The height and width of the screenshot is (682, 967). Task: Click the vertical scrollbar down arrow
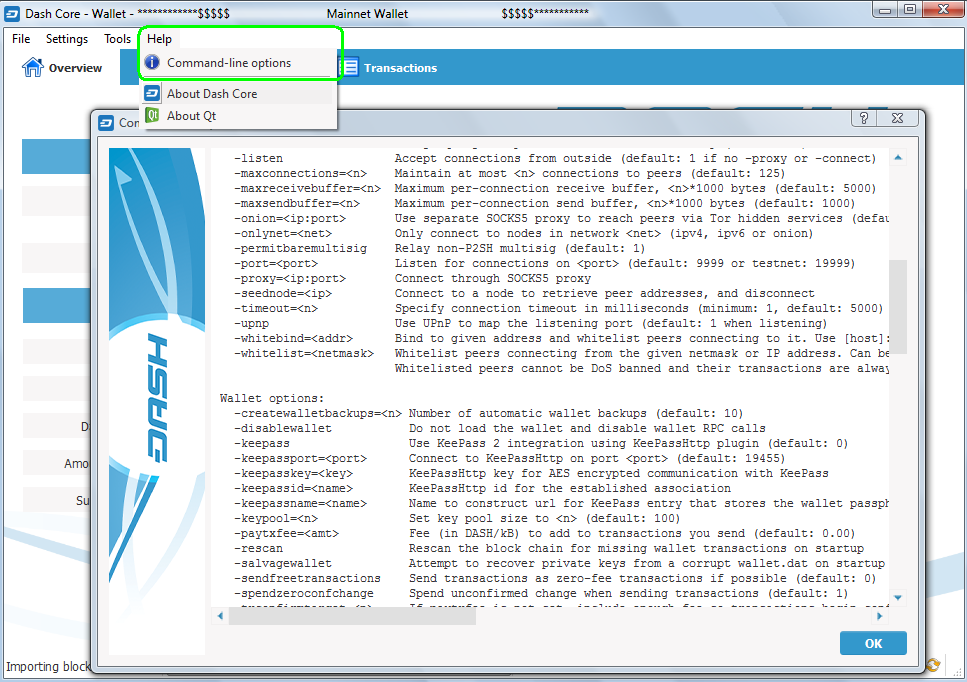[x=898, y=598]
